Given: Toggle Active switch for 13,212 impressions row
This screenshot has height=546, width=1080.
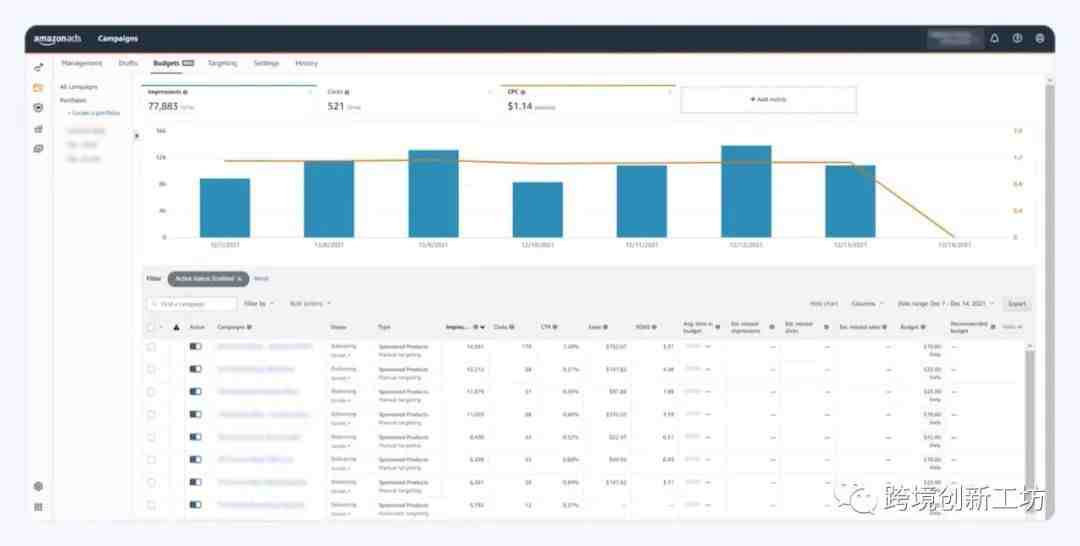Looking at the screenshot, I should pyautogui.click(x=196, y=370).
